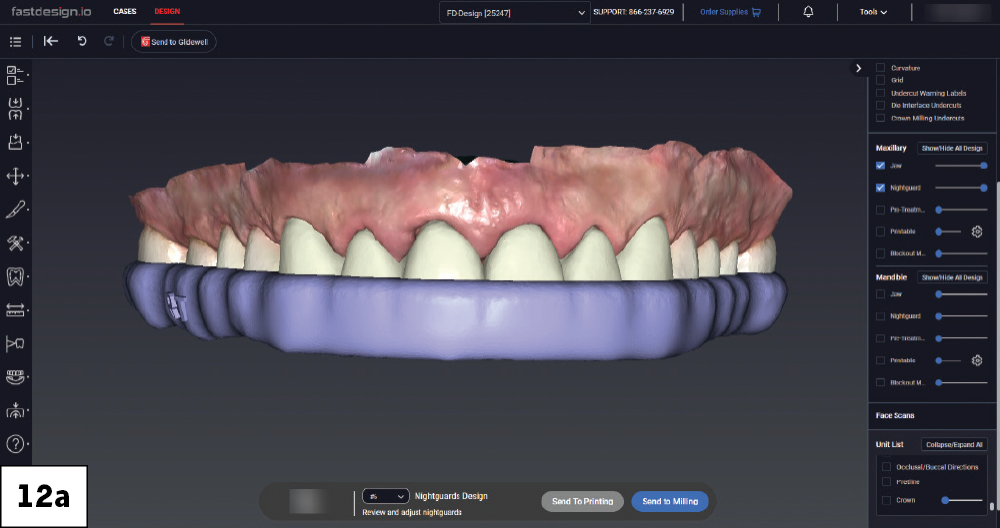Click the jaw import/export icon in sidebar

(15, 108)
